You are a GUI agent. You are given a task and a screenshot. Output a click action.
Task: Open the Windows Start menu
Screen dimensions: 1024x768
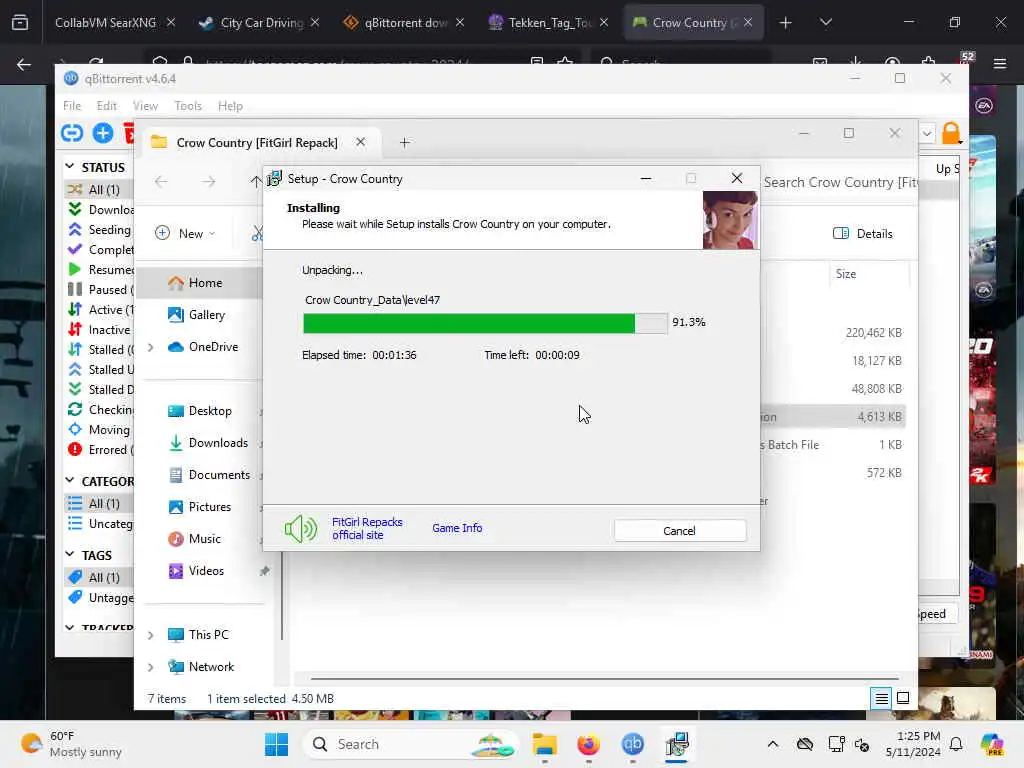tap(276, 744)
